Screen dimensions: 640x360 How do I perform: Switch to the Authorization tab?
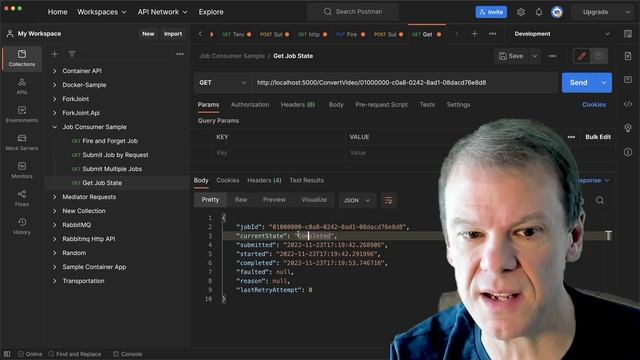pos(250,104)
